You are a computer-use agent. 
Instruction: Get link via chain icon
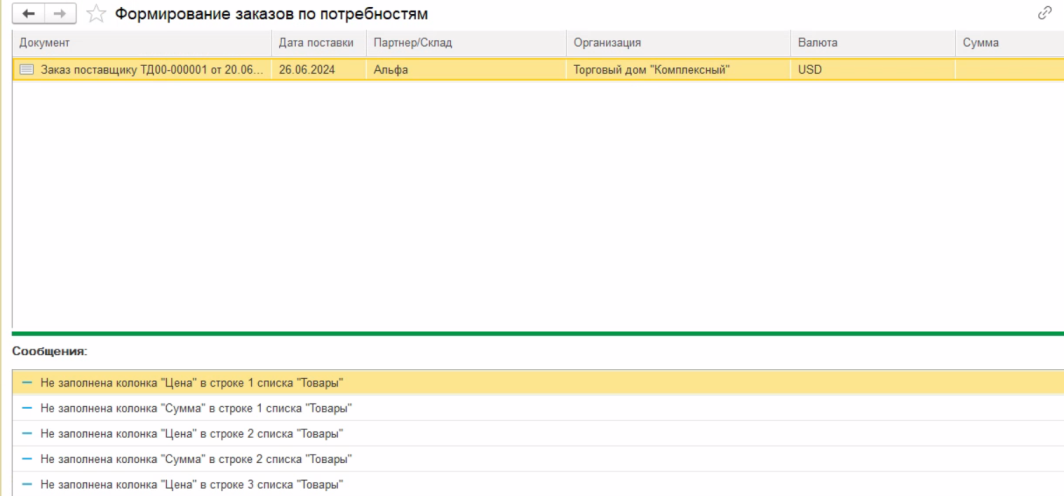(1046, 13)
